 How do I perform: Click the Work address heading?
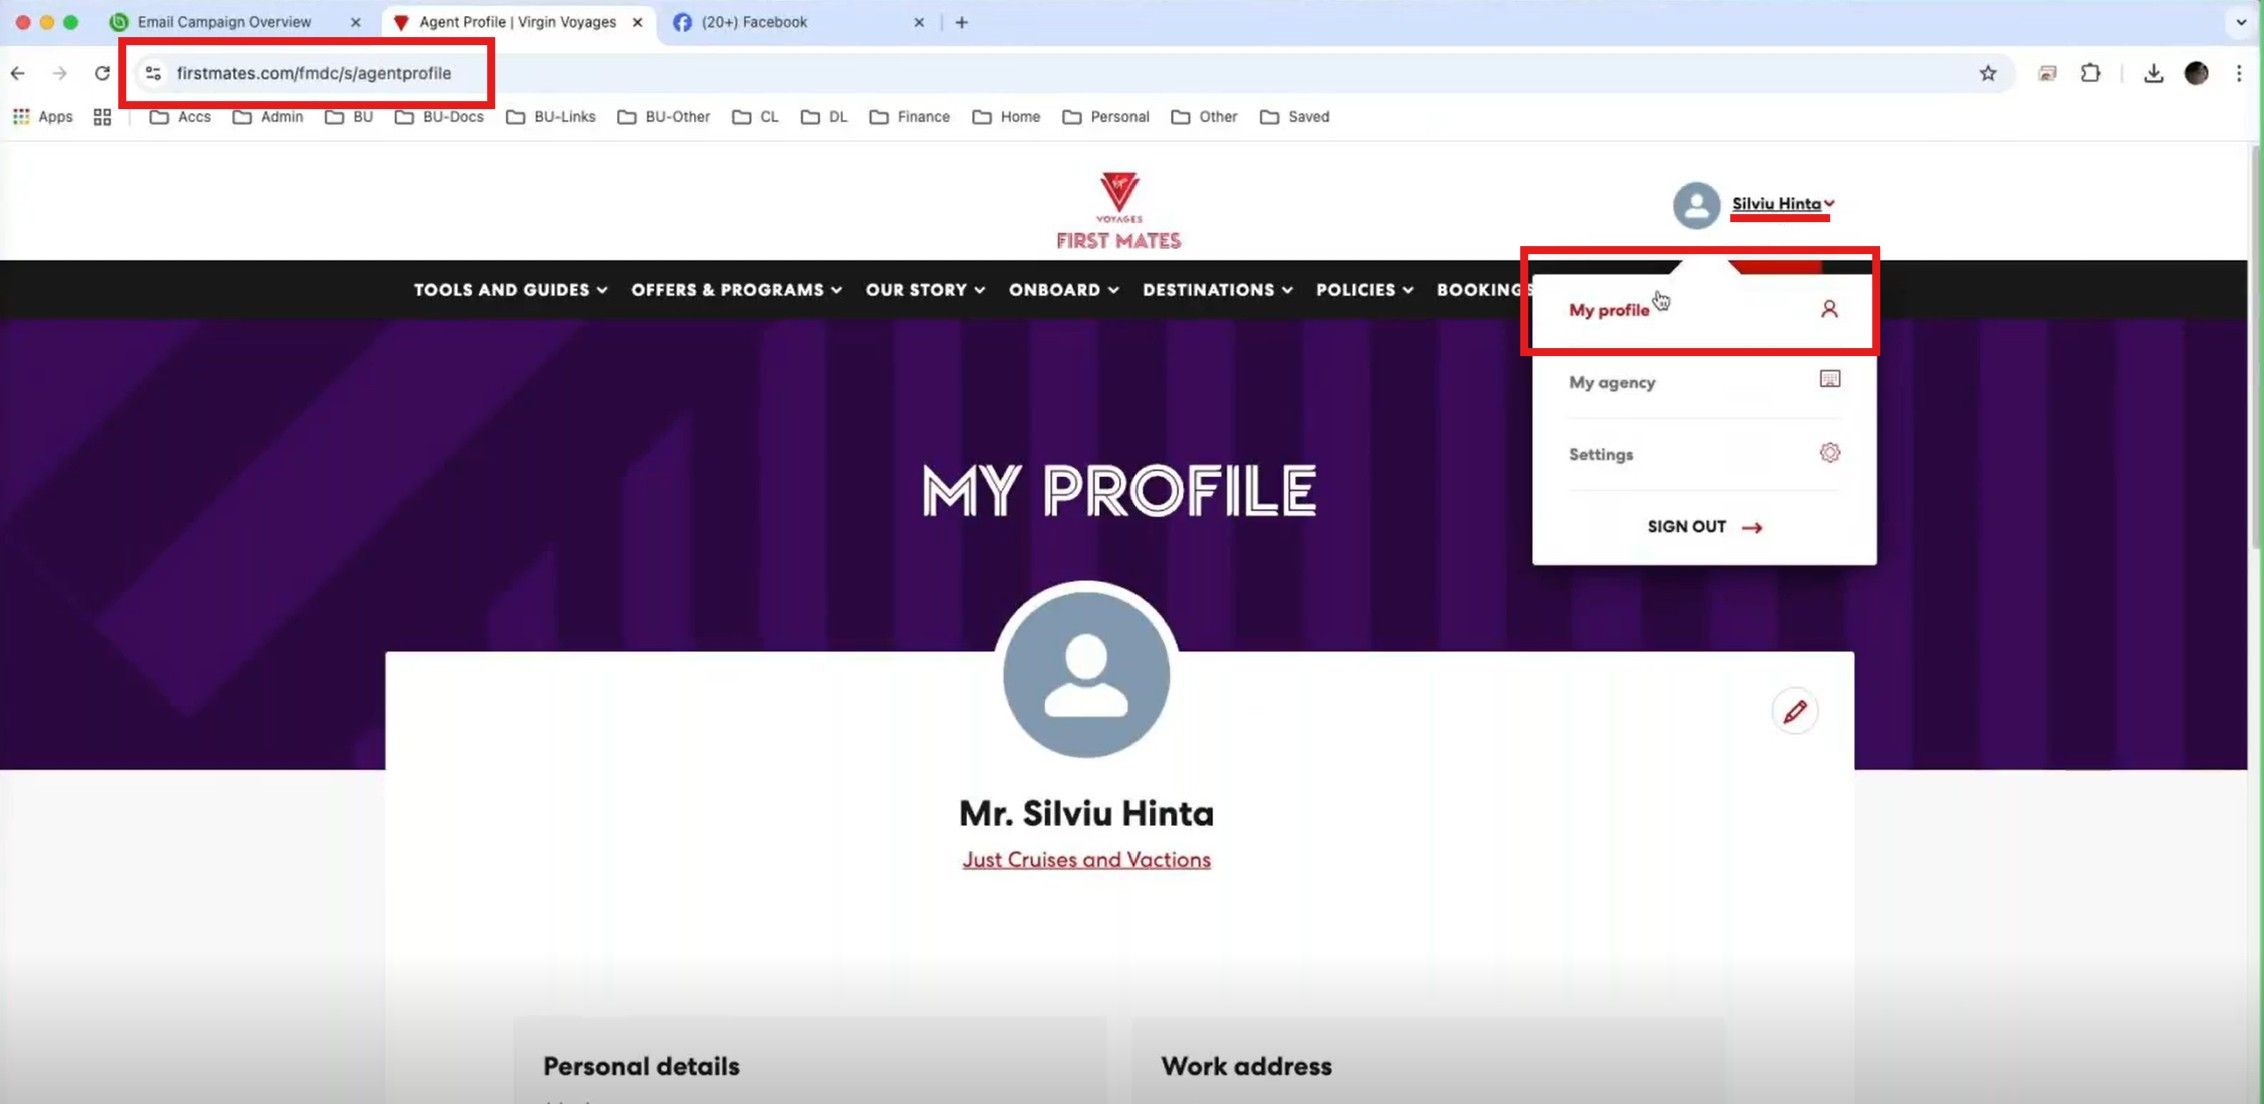pos(1246,1066)
